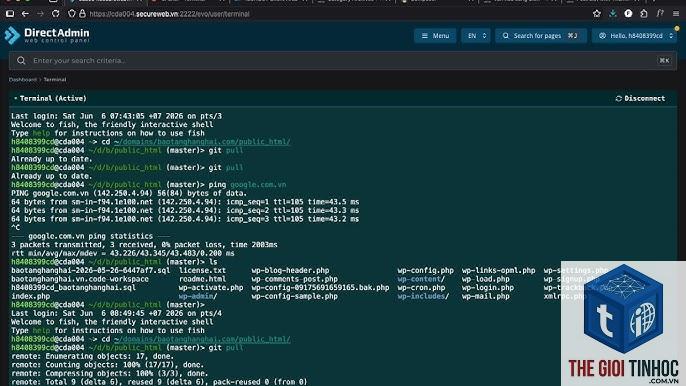Click the wp-load.php file name

486,279
